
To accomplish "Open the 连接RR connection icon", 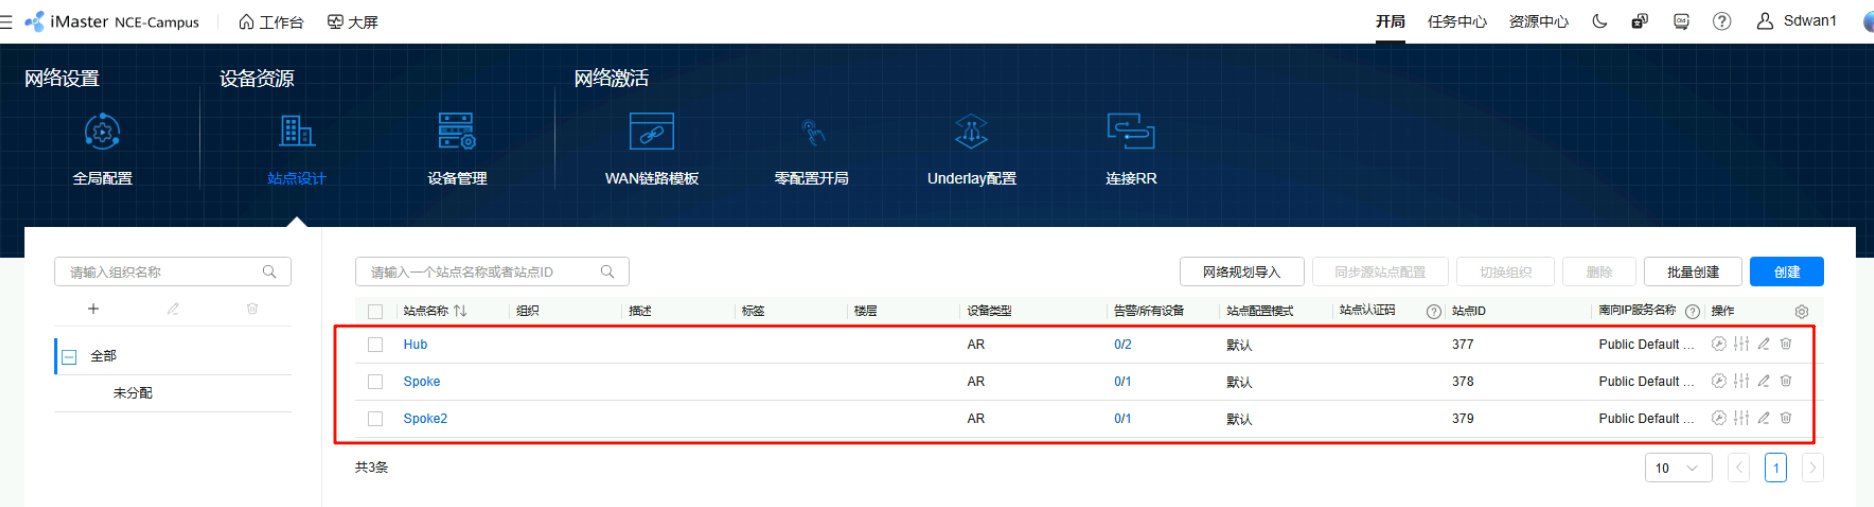I will [x=1131, y=132].
